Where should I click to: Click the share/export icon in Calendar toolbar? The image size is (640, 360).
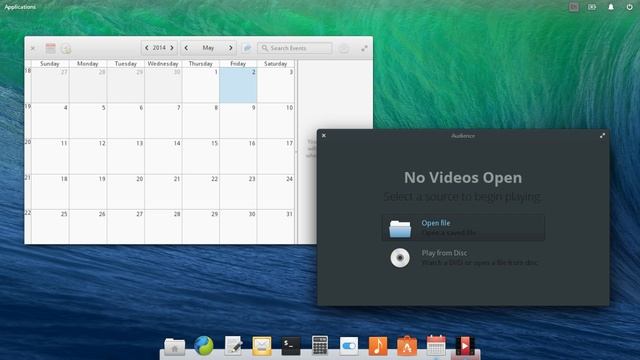(247, 48)
